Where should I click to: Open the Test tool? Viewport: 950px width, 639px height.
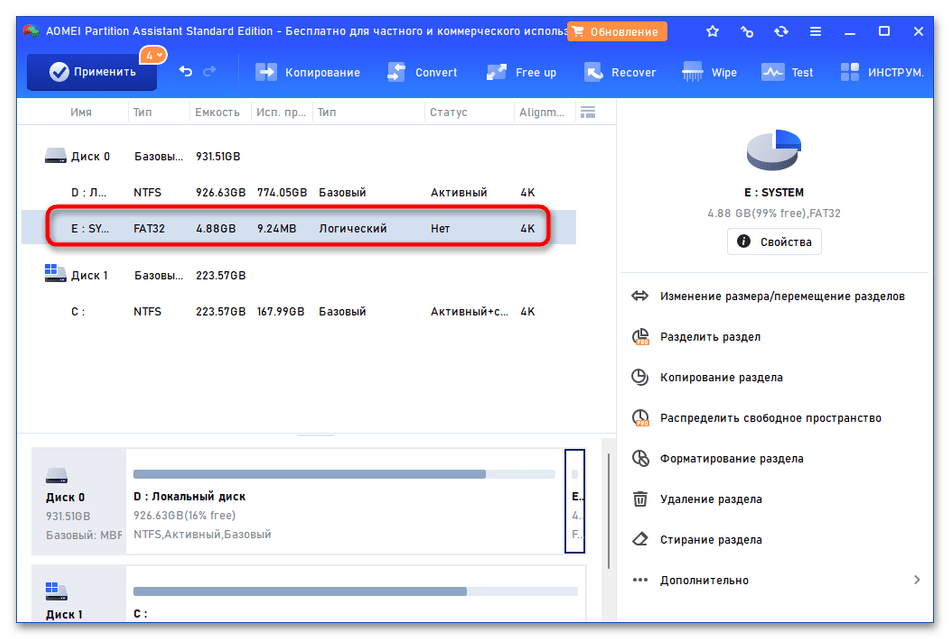[787, 72]
